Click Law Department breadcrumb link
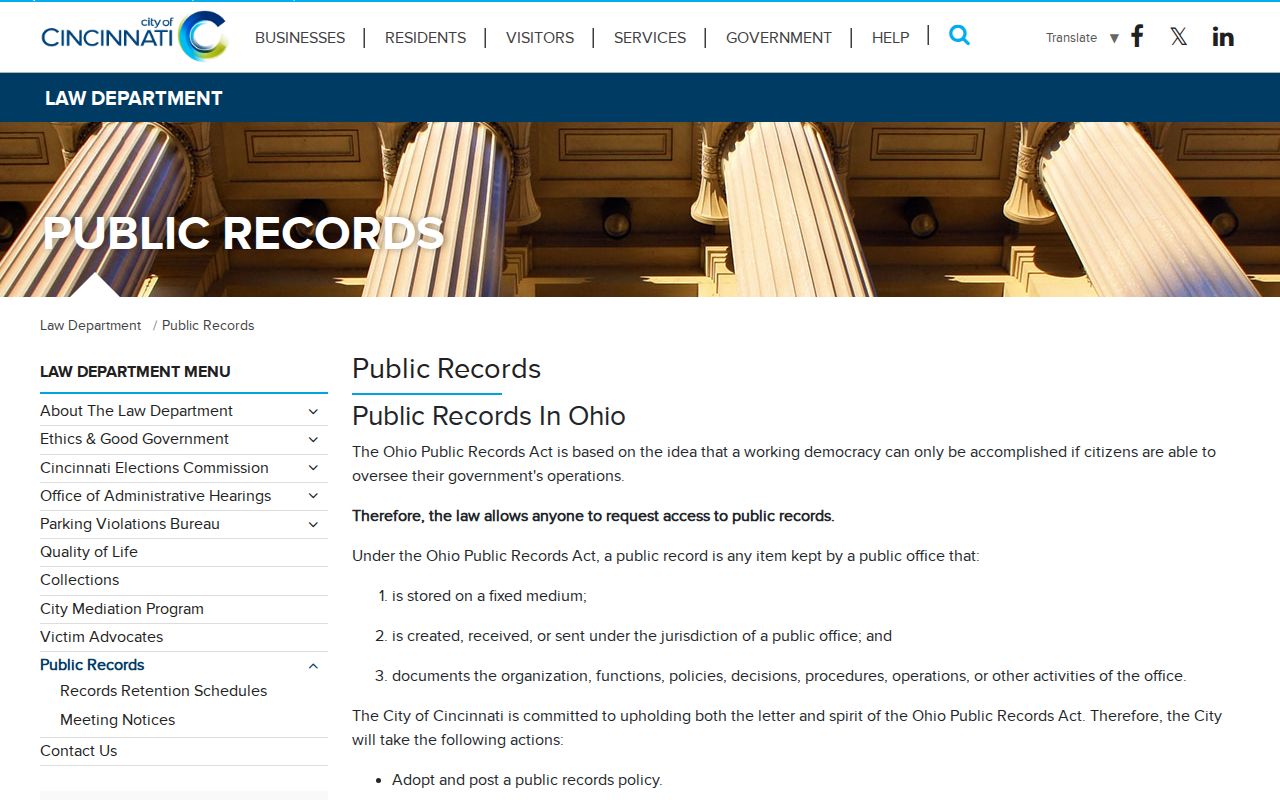 91,326
